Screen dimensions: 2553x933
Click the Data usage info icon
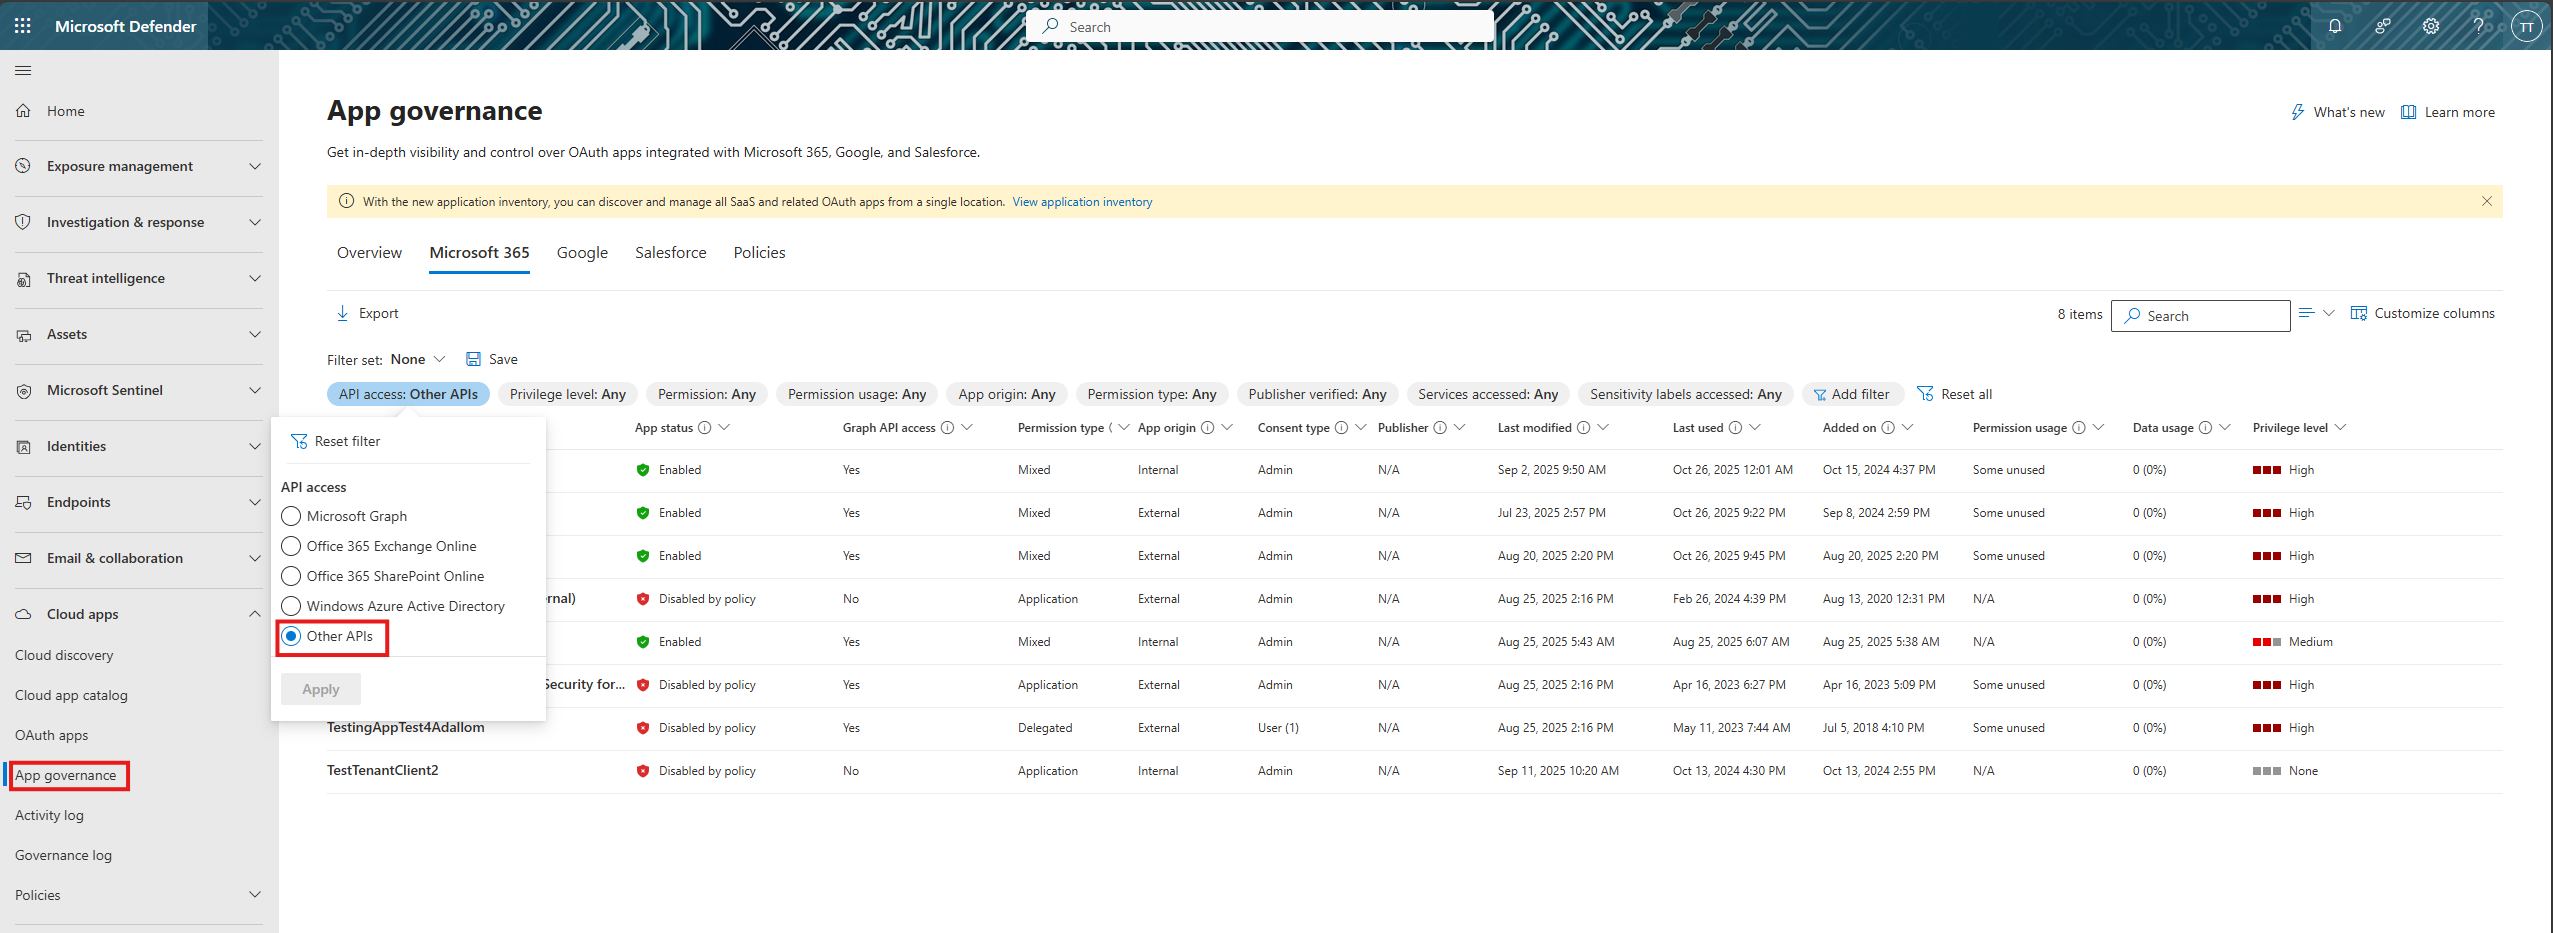pos(2205,428)
